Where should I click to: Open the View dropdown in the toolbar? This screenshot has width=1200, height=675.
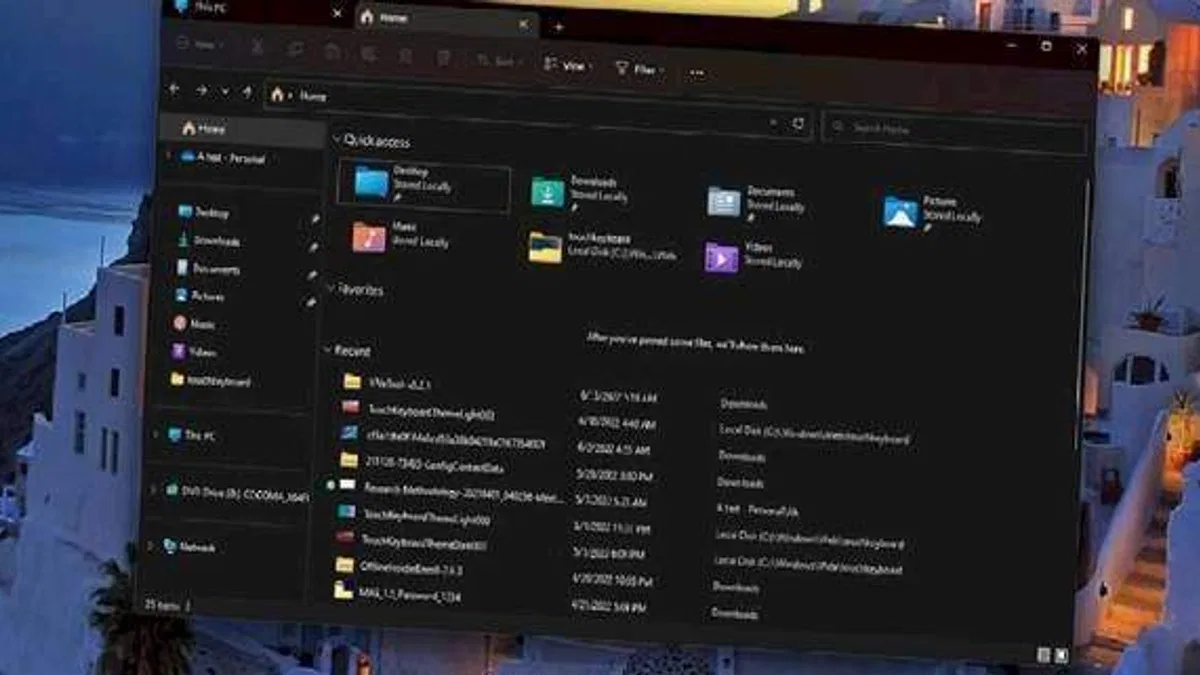568,66
